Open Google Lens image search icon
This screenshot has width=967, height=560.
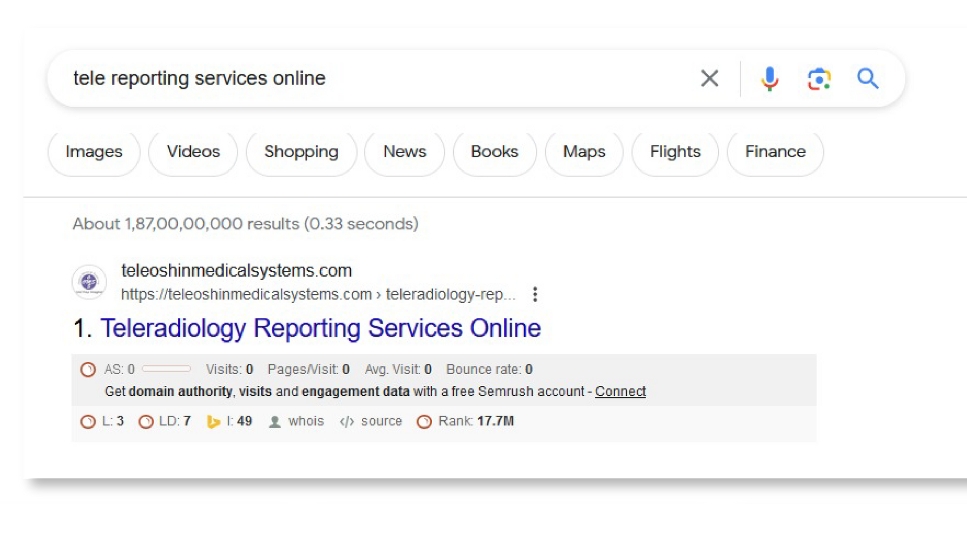tap(819, 79)
